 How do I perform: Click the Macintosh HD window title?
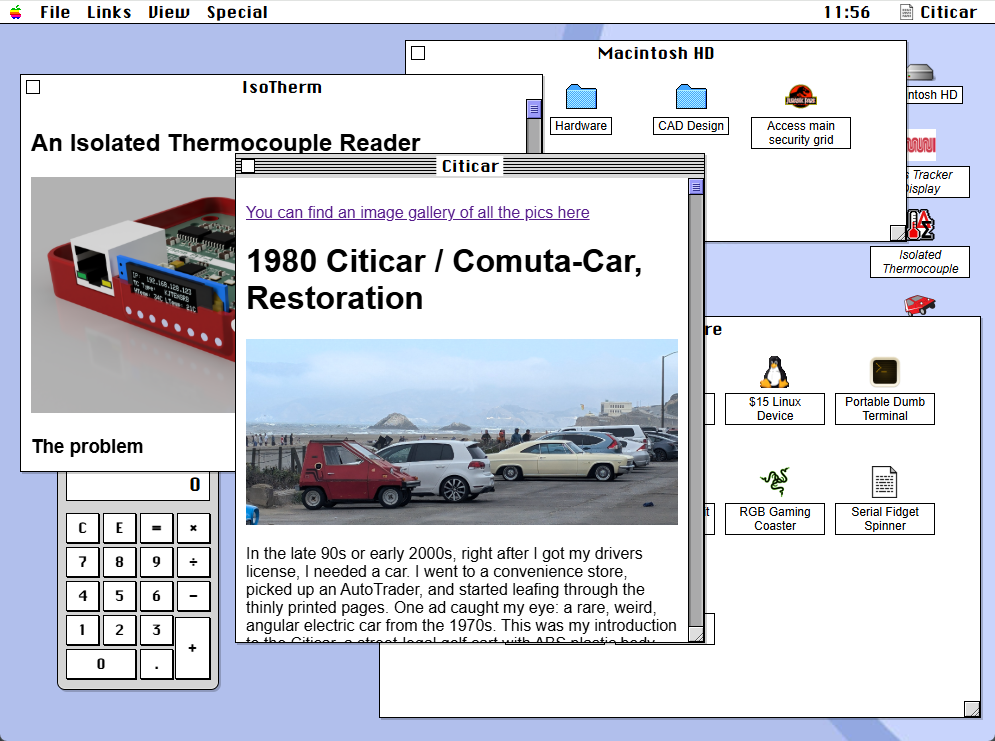pyautogui.click(x=656, y=53)
